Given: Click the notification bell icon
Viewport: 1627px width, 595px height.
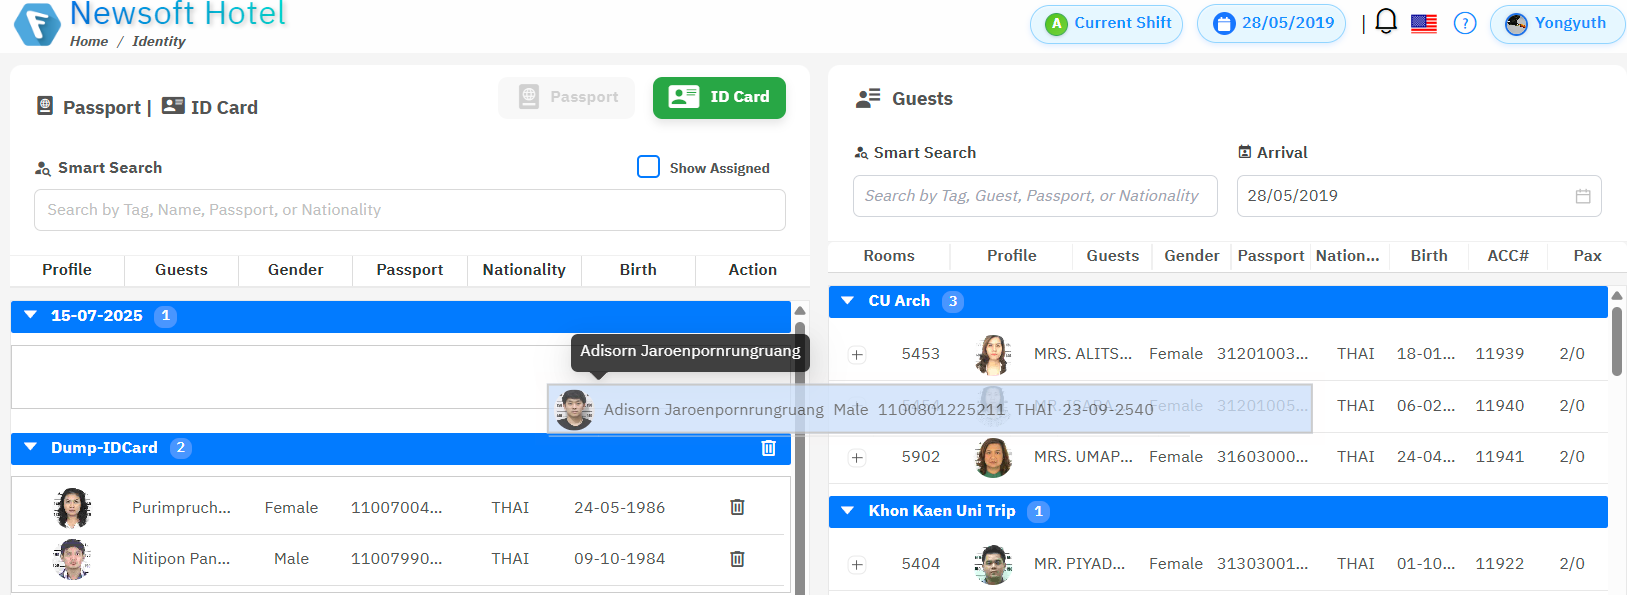Looking at the screenshot, I should click(1386, 22).
